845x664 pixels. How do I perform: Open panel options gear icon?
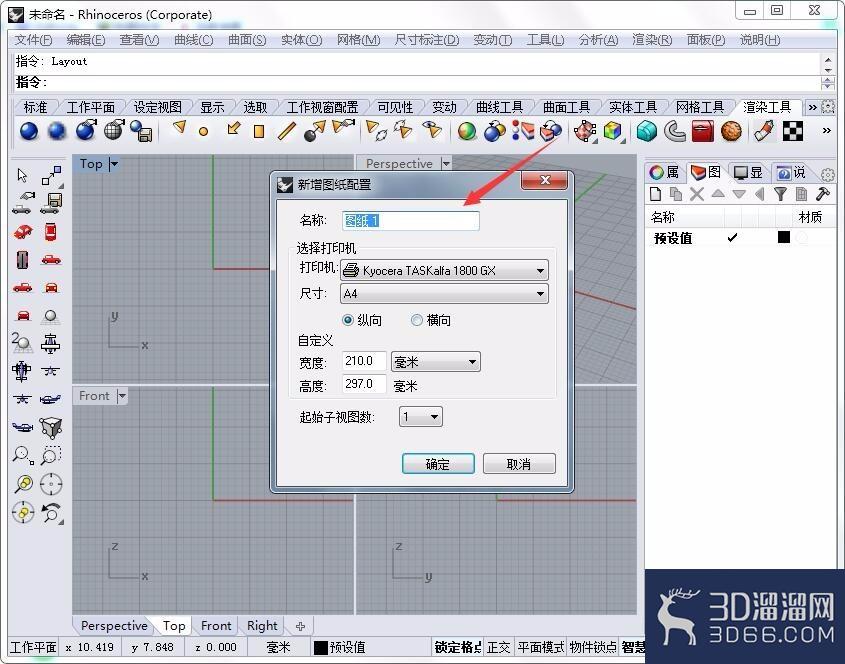click(828, 174)
